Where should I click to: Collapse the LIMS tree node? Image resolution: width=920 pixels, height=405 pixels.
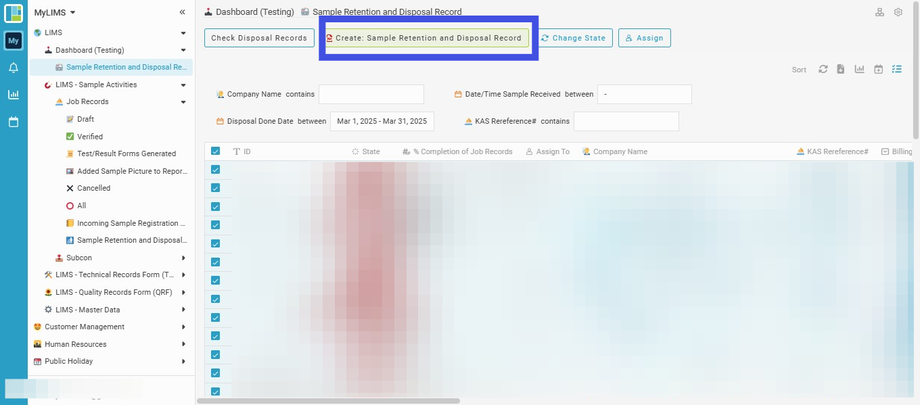(x=183, y=33)
